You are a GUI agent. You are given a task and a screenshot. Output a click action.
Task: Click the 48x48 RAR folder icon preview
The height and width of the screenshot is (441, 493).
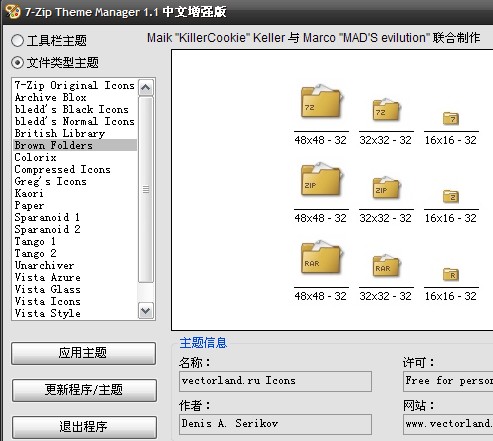pyautogui.click(x=321, y=257)
